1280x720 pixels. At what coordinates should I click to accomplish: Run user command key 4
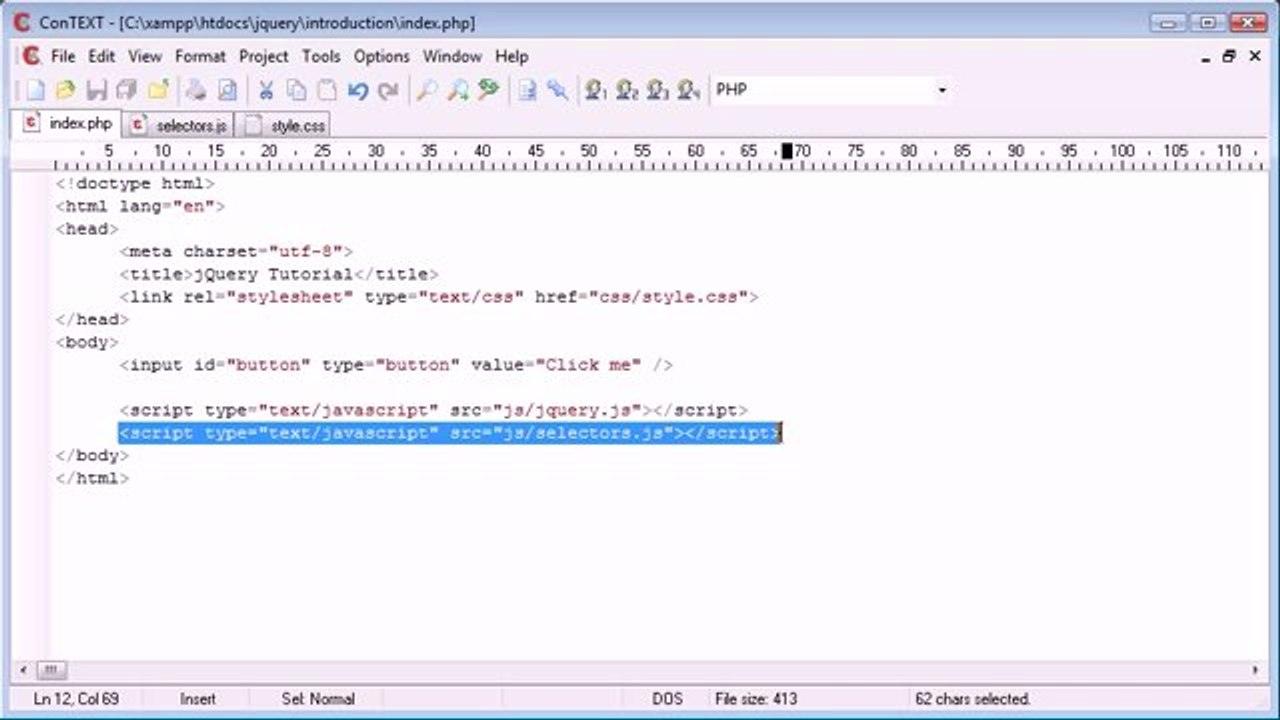688,90
